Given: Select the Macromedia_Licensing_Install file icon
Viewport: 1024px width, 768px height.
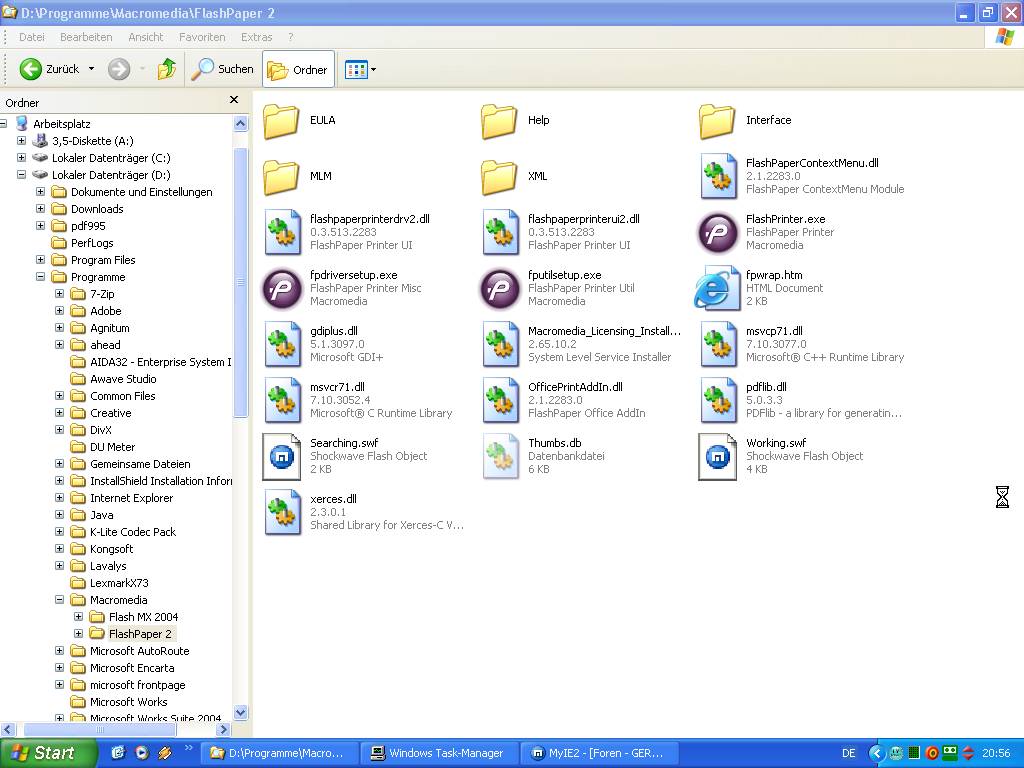Looking at the screenshot, I should (x=500, y=345).
